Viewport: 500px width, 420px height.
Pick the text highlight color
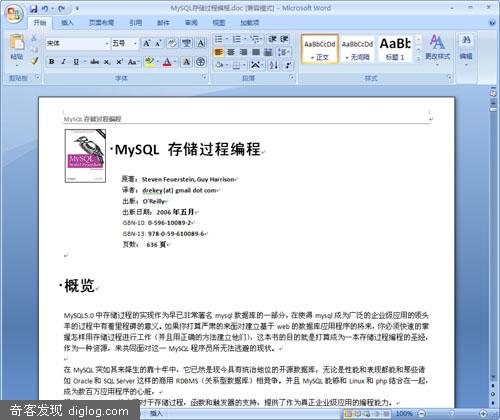(x=149, y=62)
